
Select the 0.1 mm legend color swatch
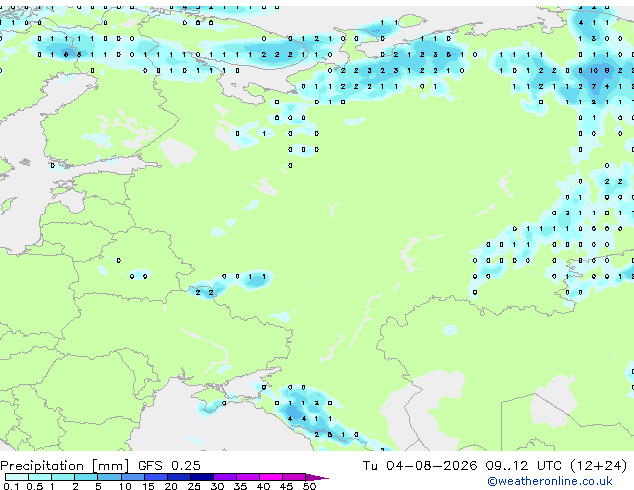(x=17, y=477)
